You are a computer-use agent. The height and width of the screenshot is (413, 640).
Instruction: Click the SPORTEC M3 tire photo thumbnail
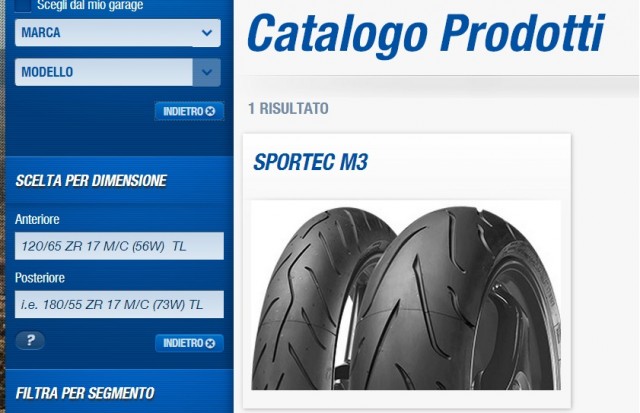(406, 295)
